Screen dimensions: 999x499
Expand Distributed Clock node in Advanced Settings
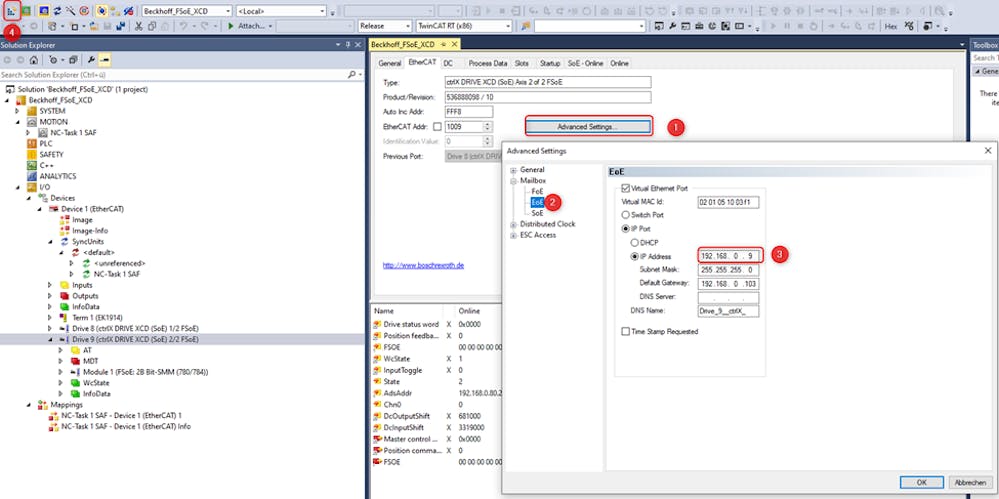coord(513,224)
